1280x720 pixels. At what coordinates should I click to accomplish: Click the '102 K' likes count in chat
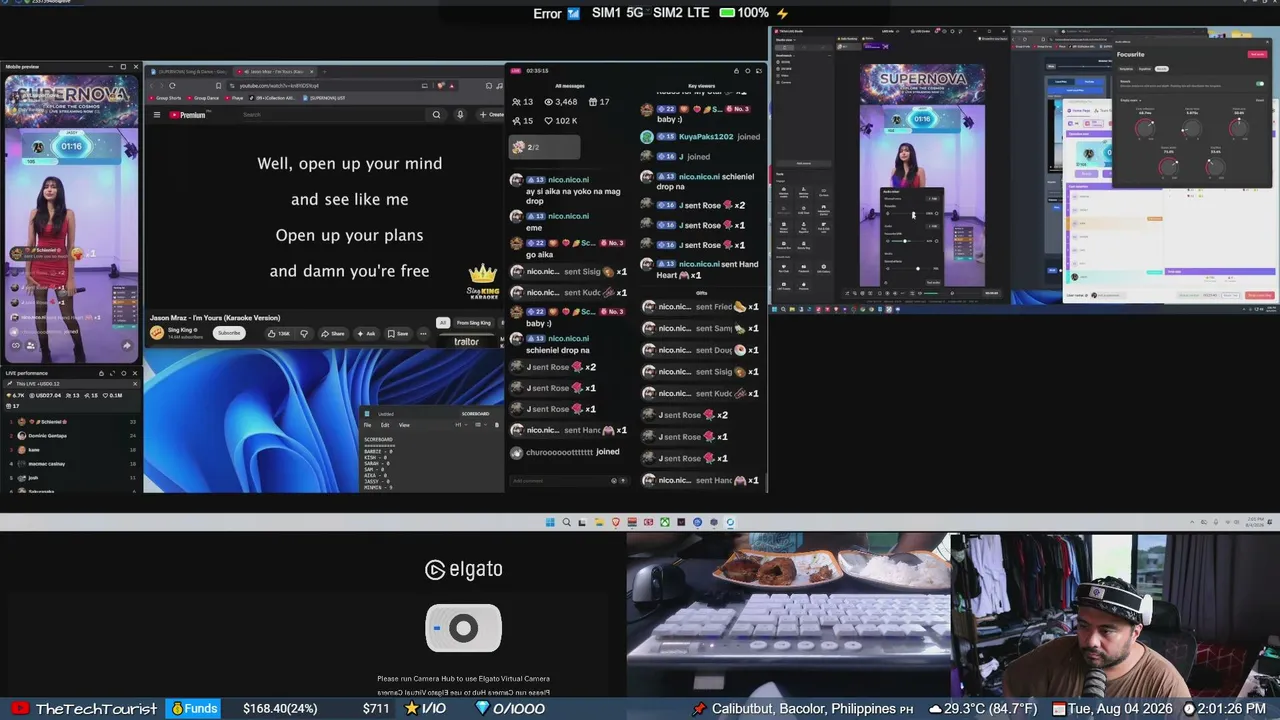coord(560,121)
